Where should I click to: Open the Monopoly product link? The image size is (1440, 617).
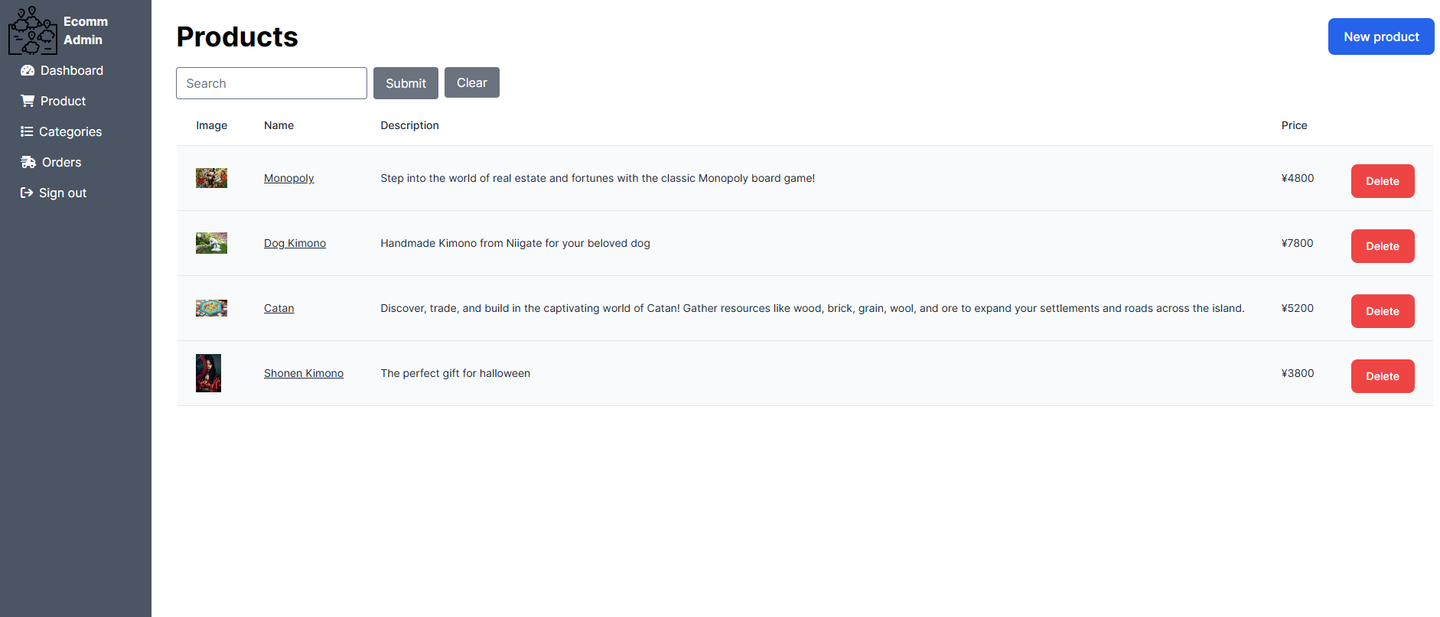289,178
